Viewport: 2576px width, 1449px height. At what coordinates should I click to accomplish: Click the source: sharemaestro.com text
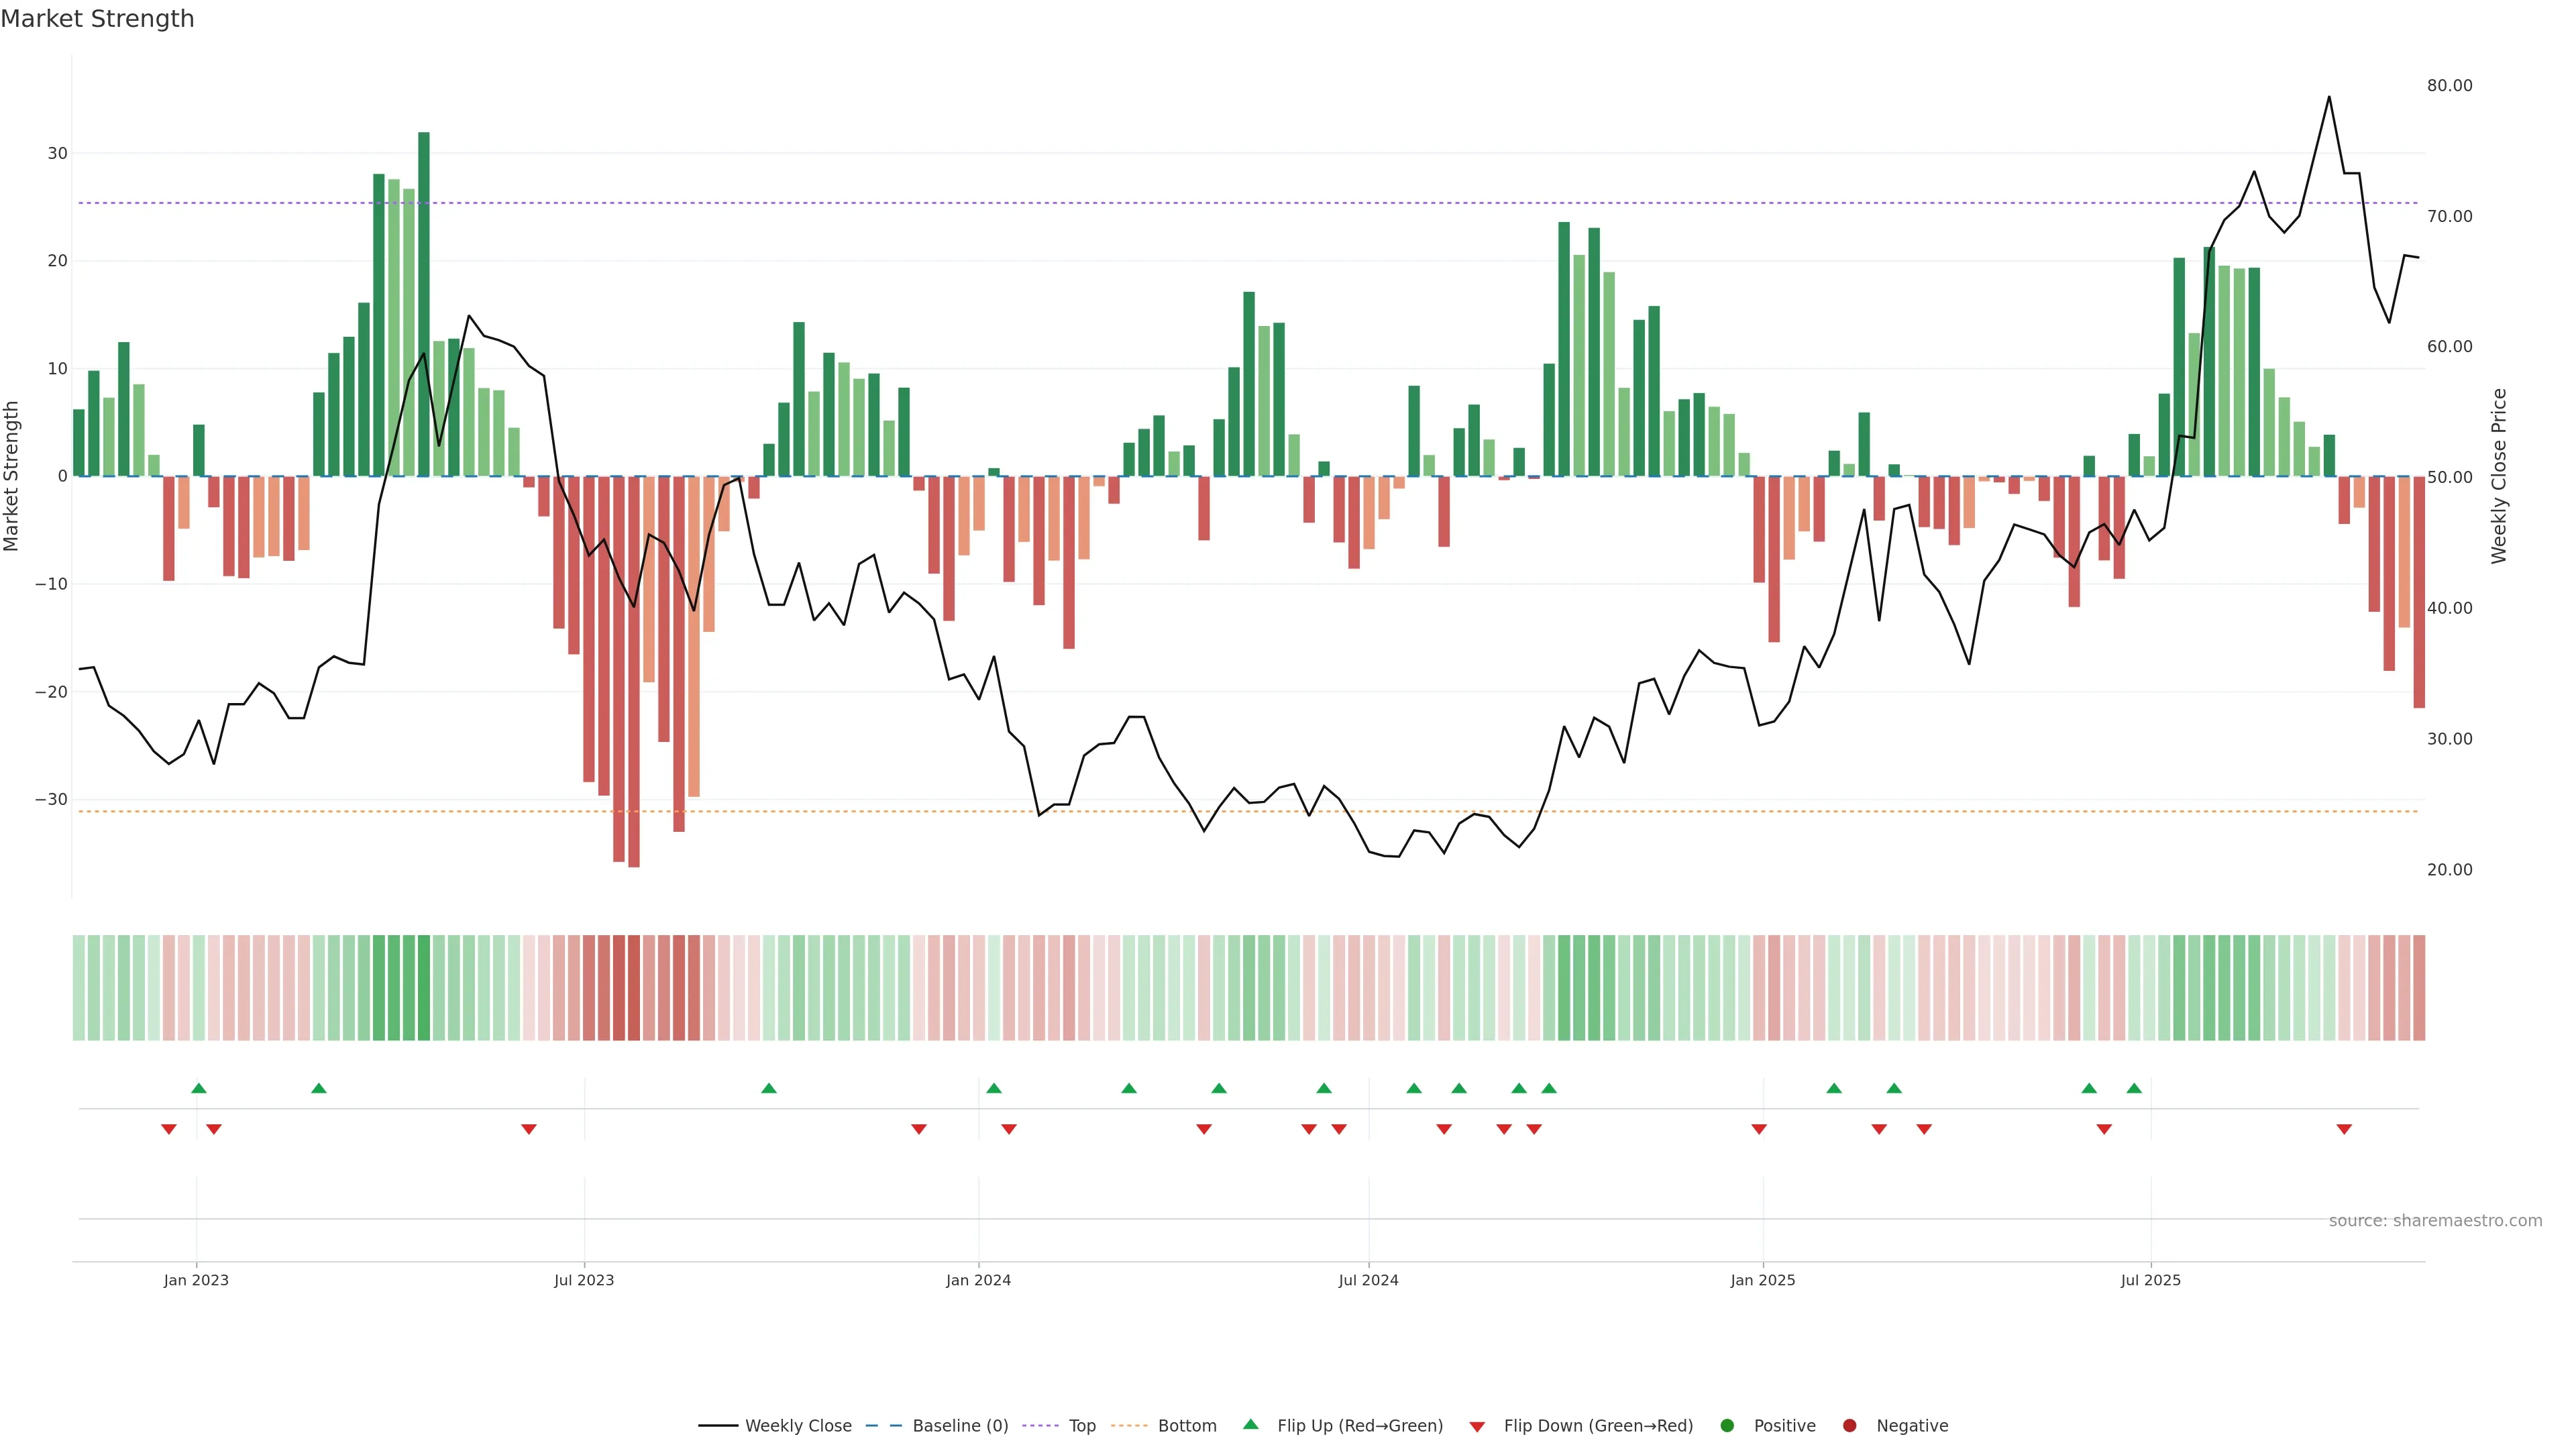coord(2435,1221)
